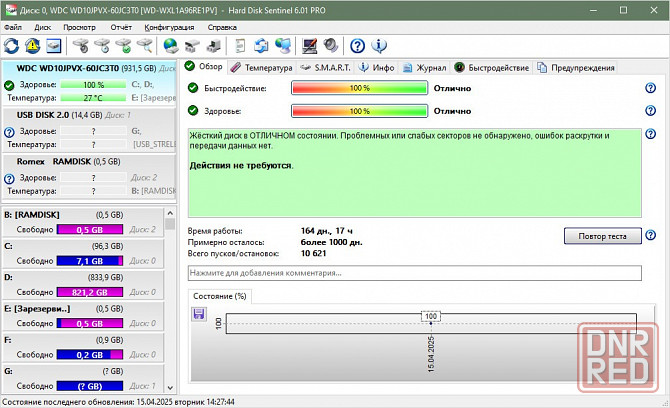
Task: Click help icon next to Повтор теста
Action: click(650, 235)
